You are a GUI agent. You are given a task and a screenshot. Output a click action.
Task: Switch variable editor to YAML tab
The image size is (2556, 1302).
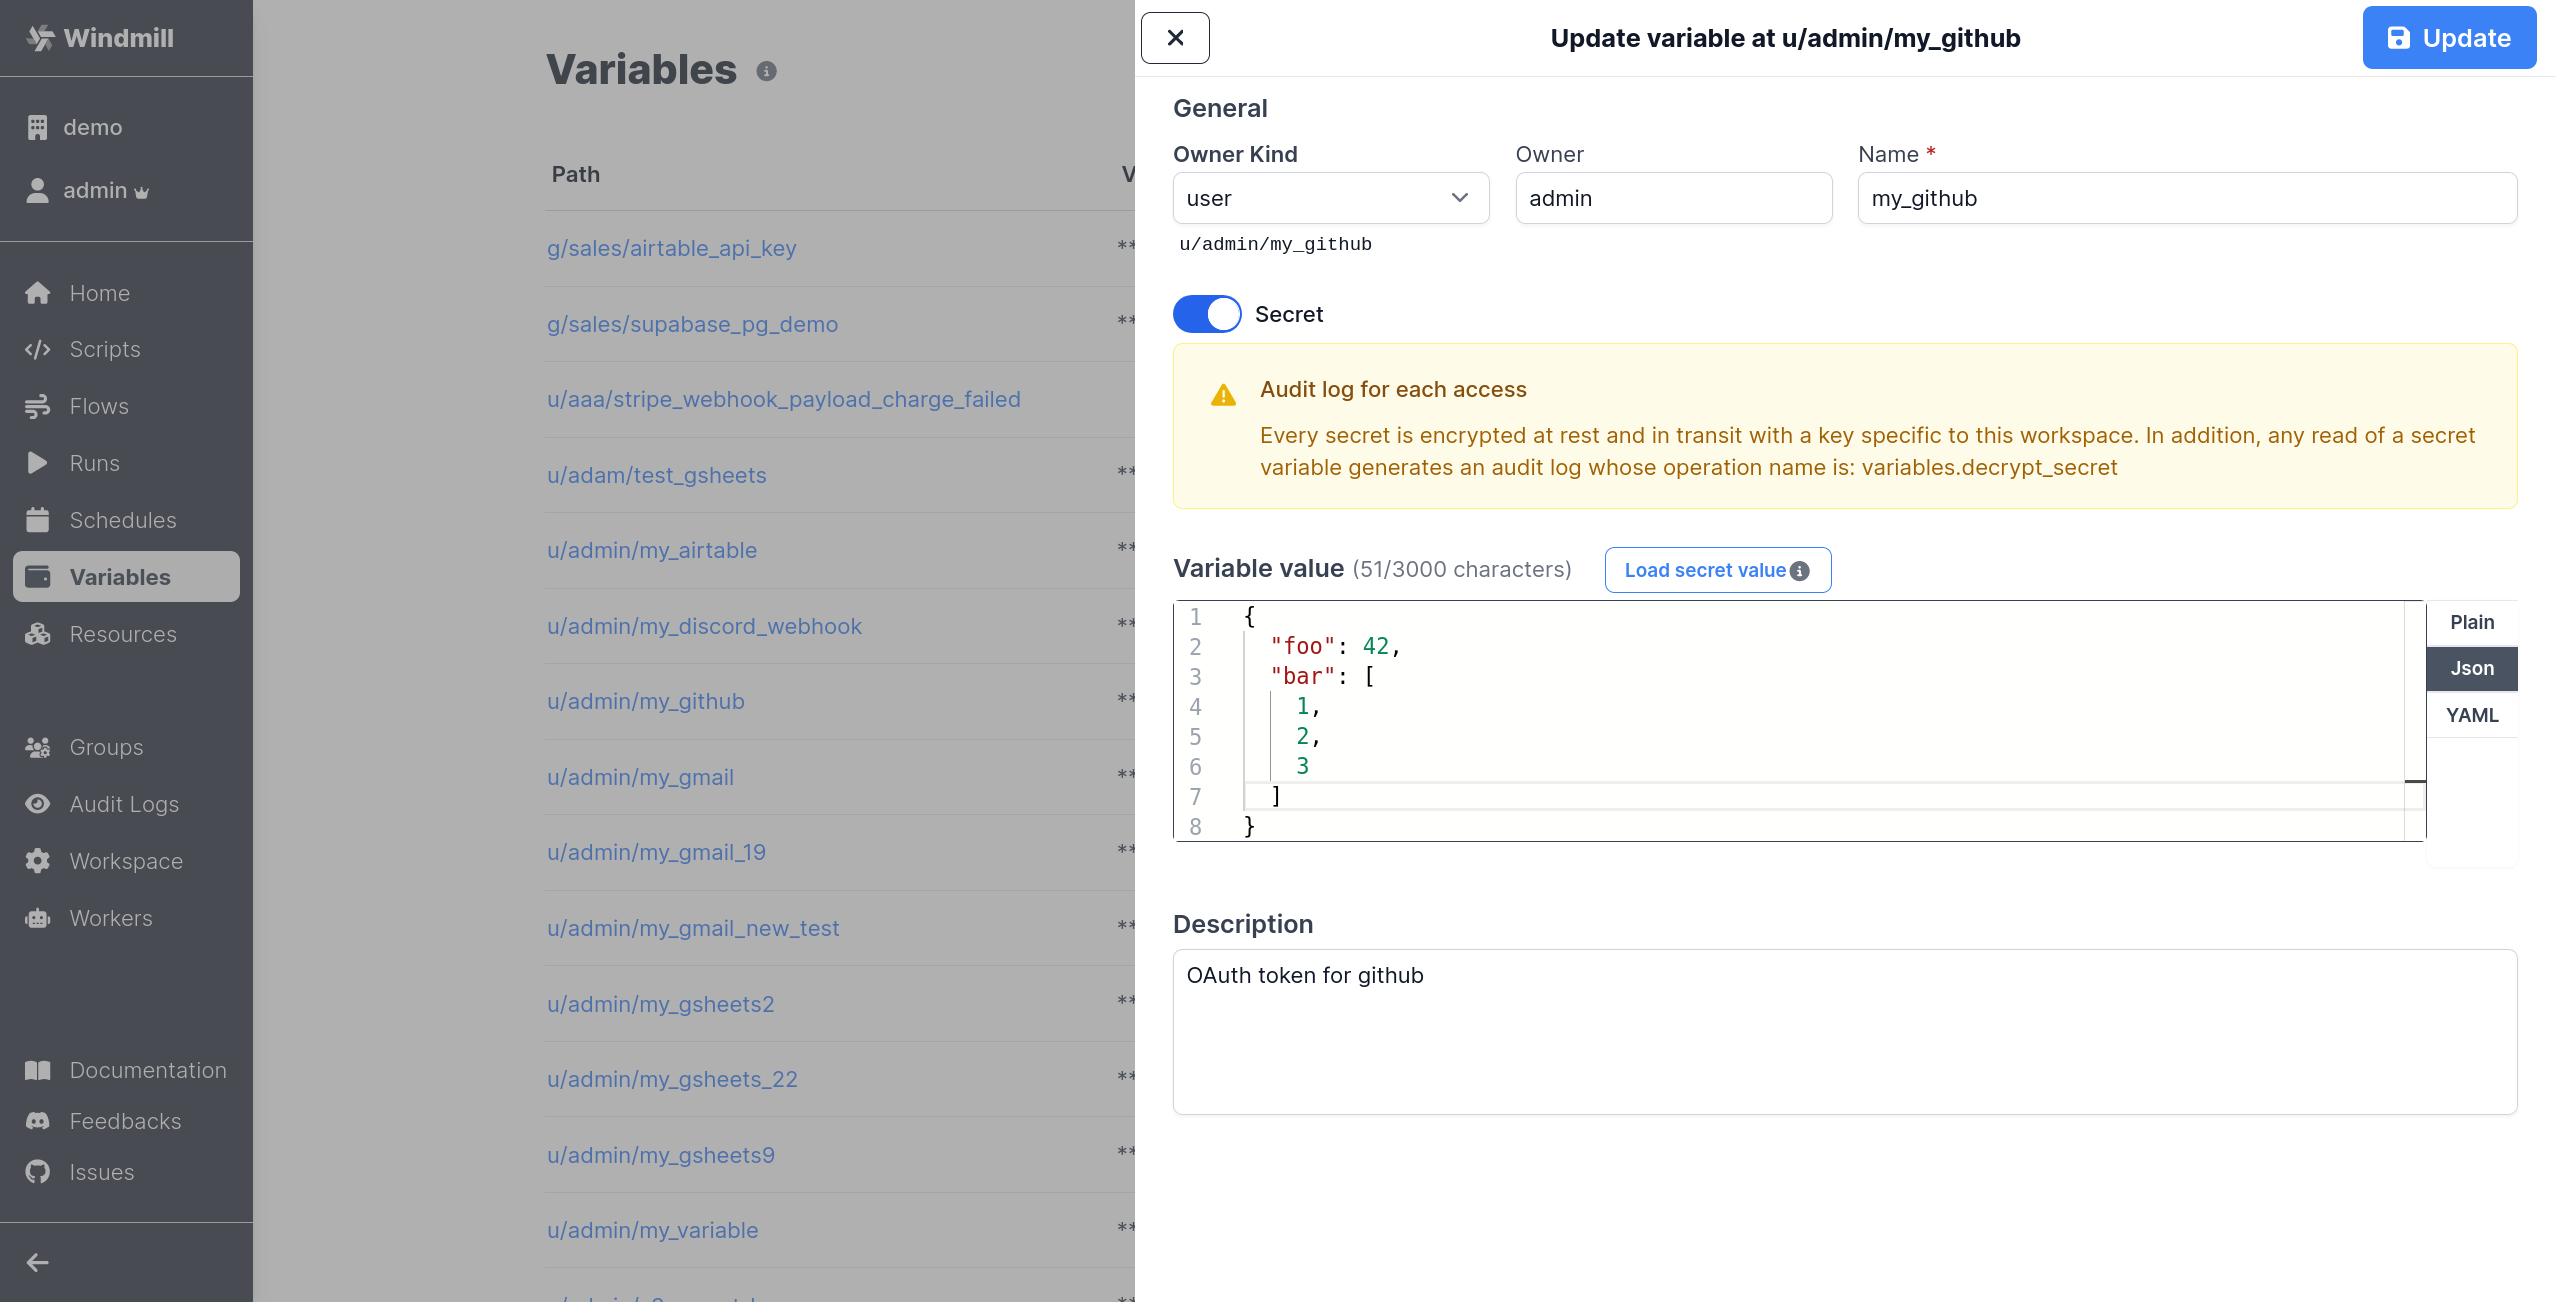click(2471, 714)
